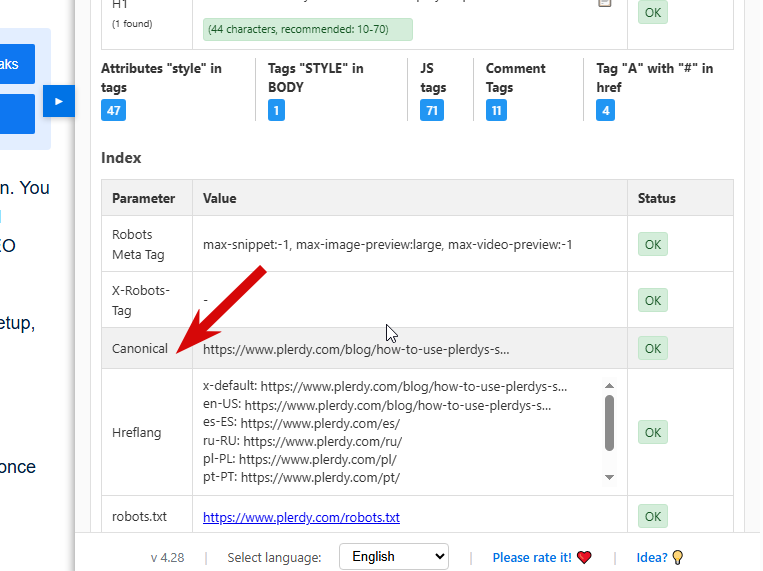763x571 pixels.
Task: Click the Idea? link
Action: [x=652, y=557]
